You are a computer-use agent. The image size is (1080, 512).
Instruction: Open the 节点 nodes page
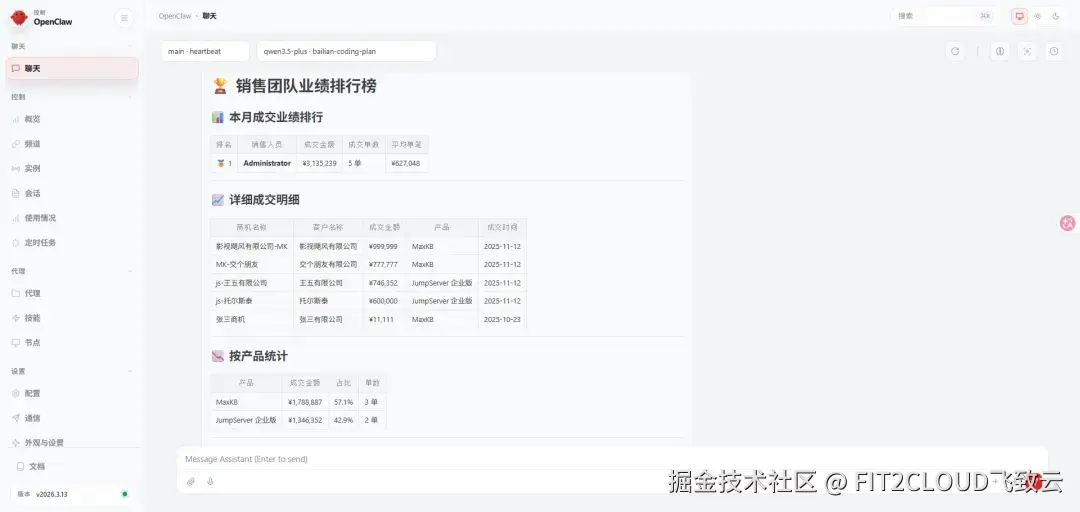coord(72,342)
